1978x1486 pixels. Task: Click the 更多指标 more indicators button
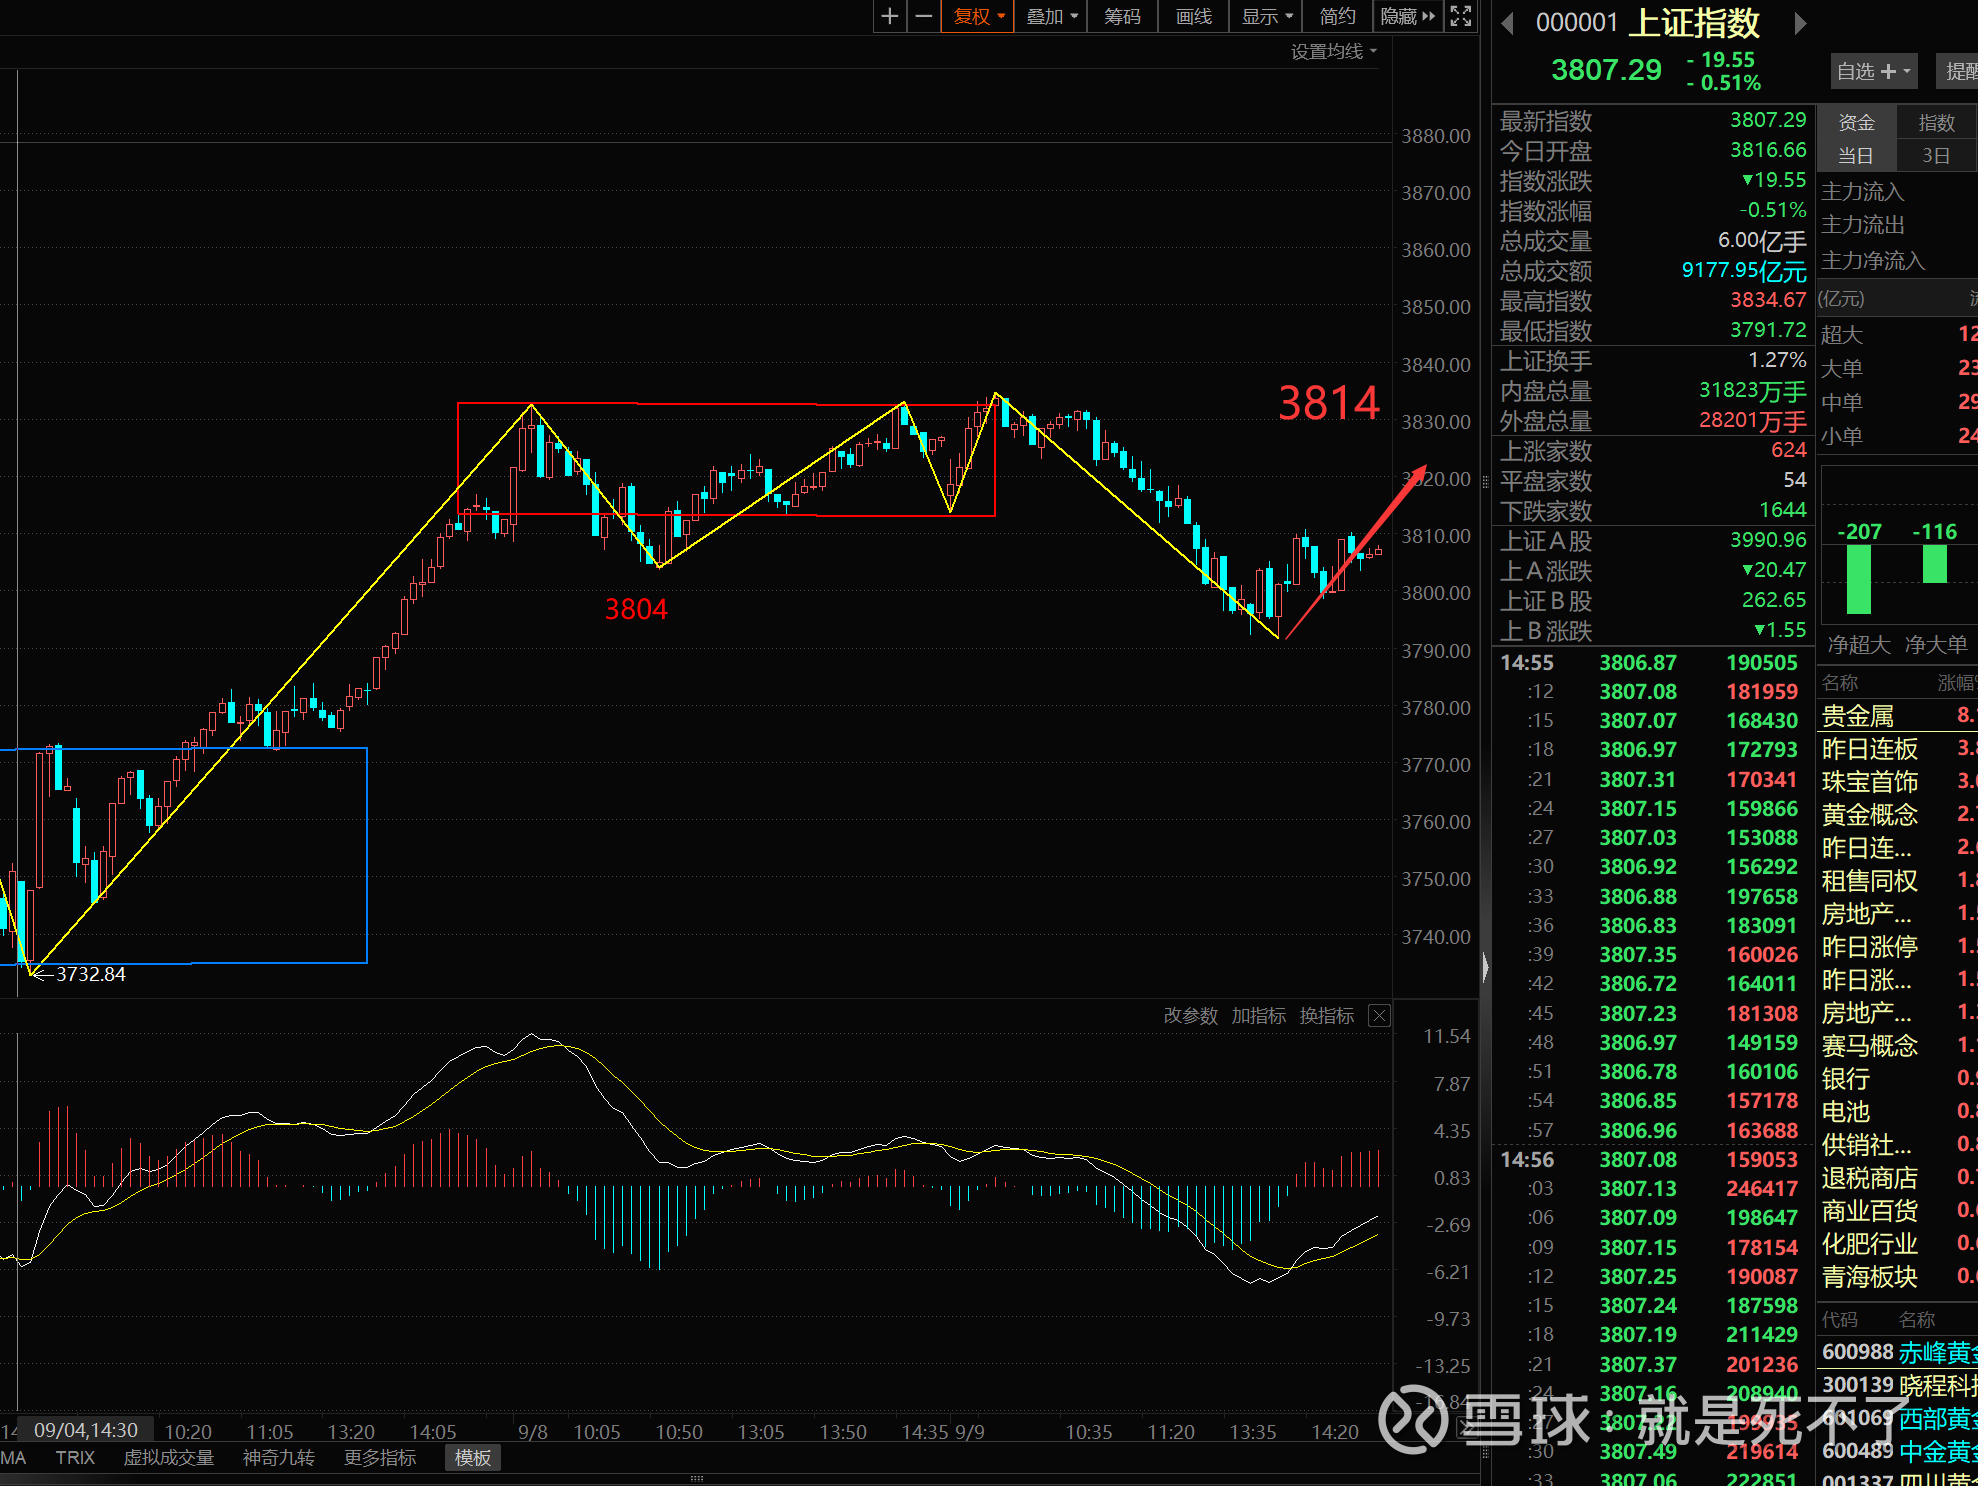(x=379, y=1457)
